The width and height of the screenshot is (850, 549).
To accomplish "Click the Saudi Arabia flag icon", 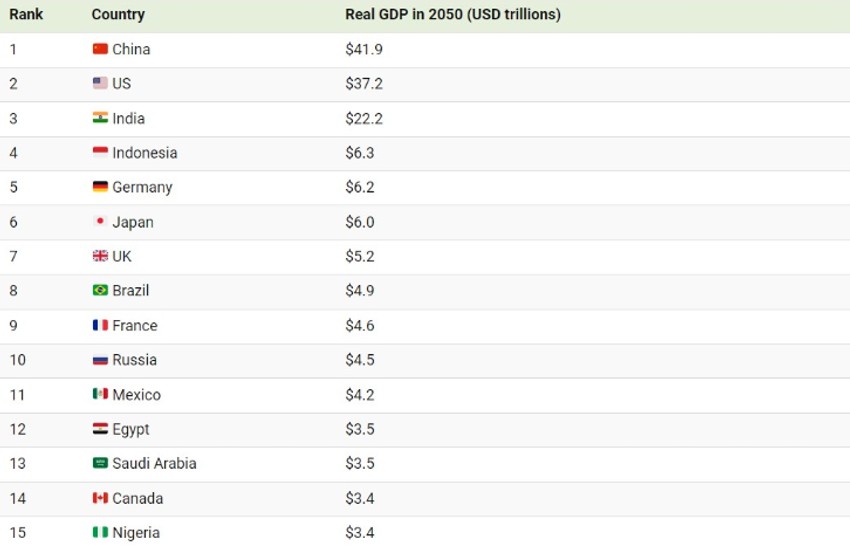I will 100,463.
